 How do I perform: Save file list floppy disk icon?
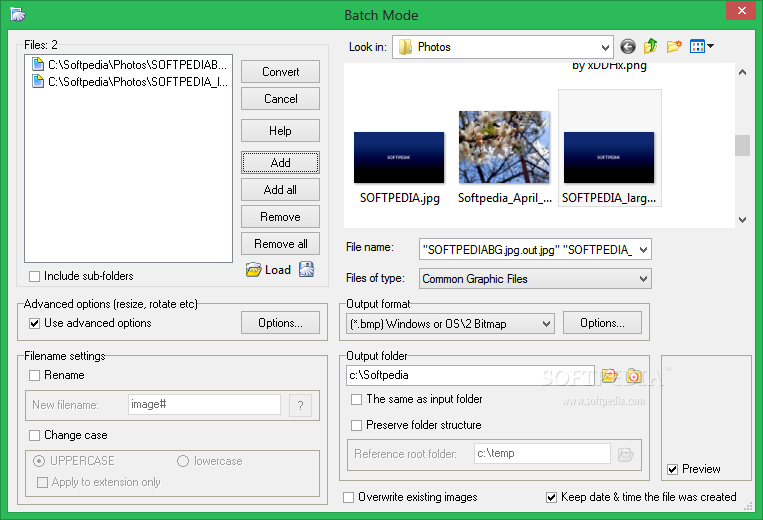click(x=307, y=269)
